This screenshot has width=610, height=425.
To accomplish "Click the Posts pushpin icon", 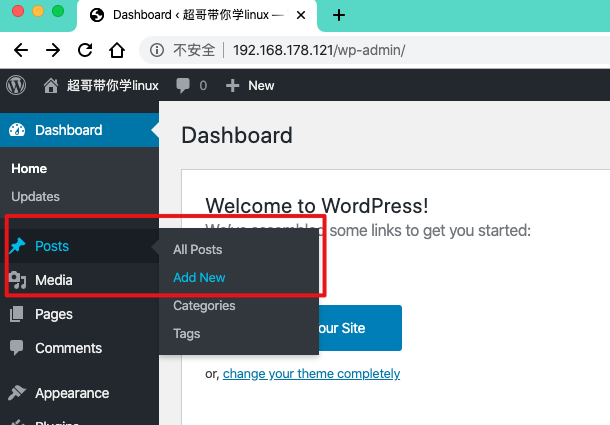I will point(17,246).
